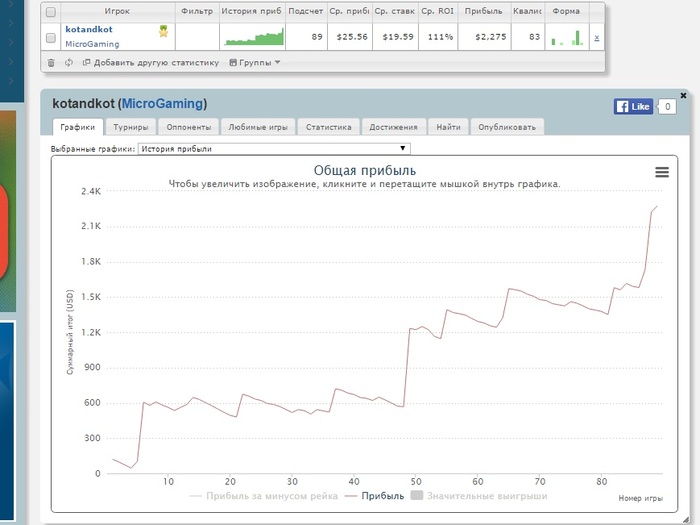Click MicroGaming link in the table row

point(92,44)
